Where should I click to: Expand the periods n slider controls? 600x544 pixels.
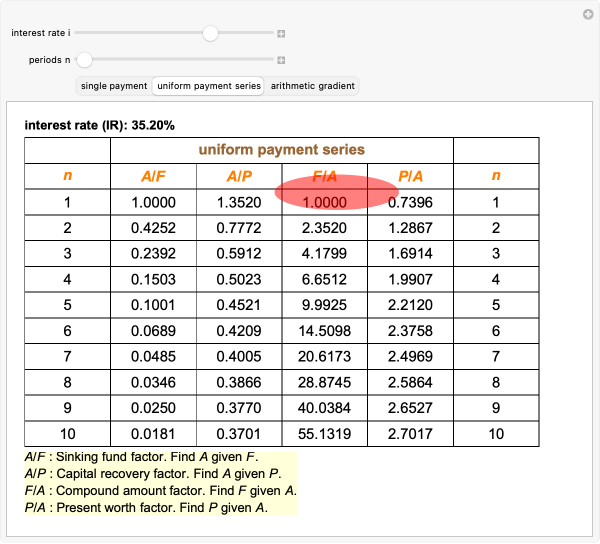(x=282, y=60)
